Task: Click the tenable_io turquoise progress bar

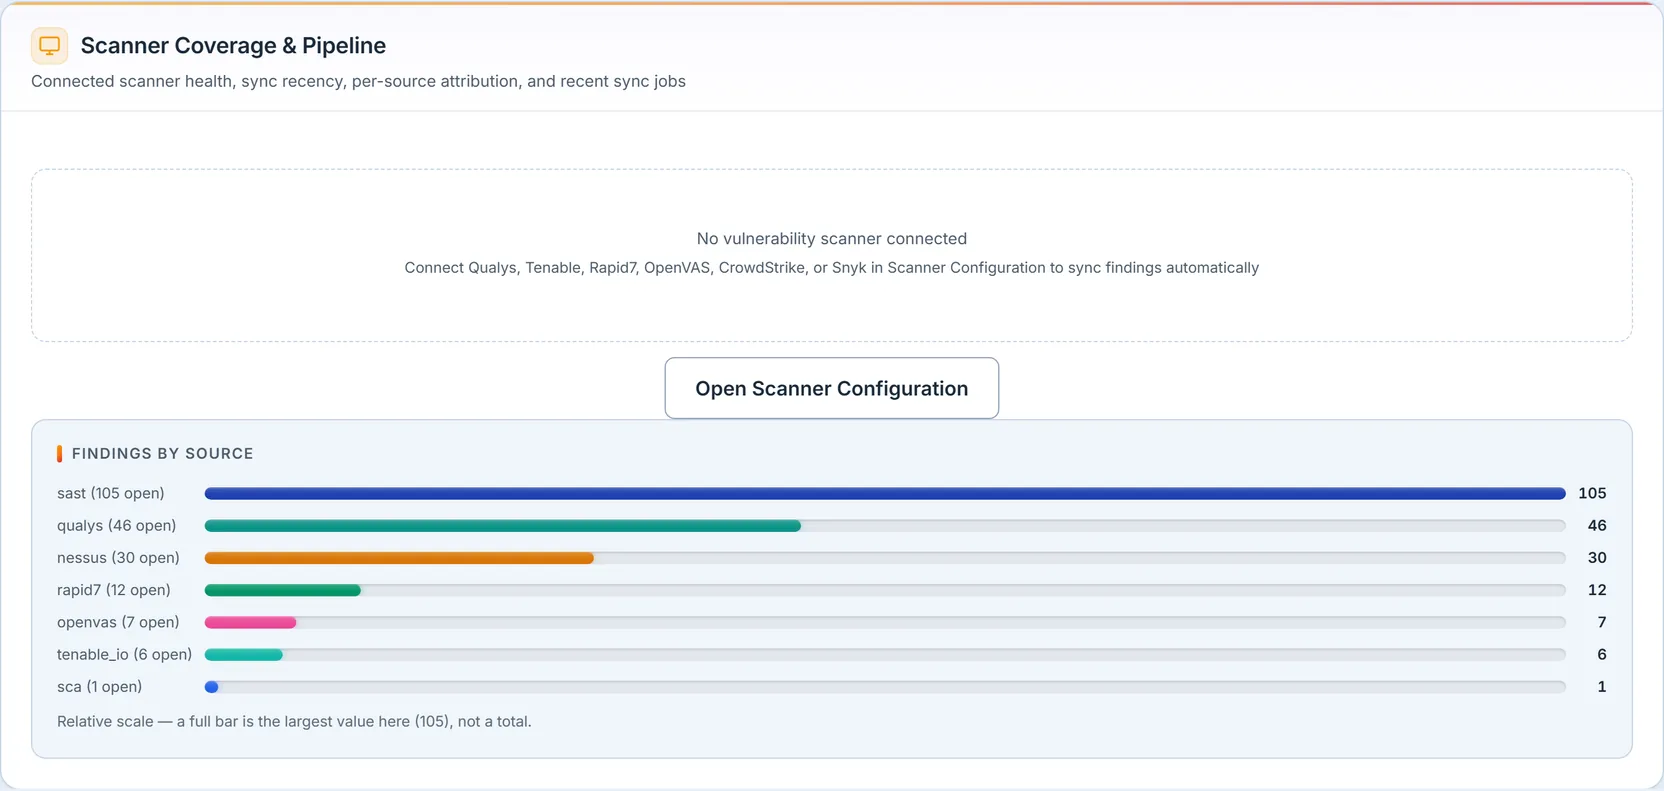Action: tap(244, 654)
